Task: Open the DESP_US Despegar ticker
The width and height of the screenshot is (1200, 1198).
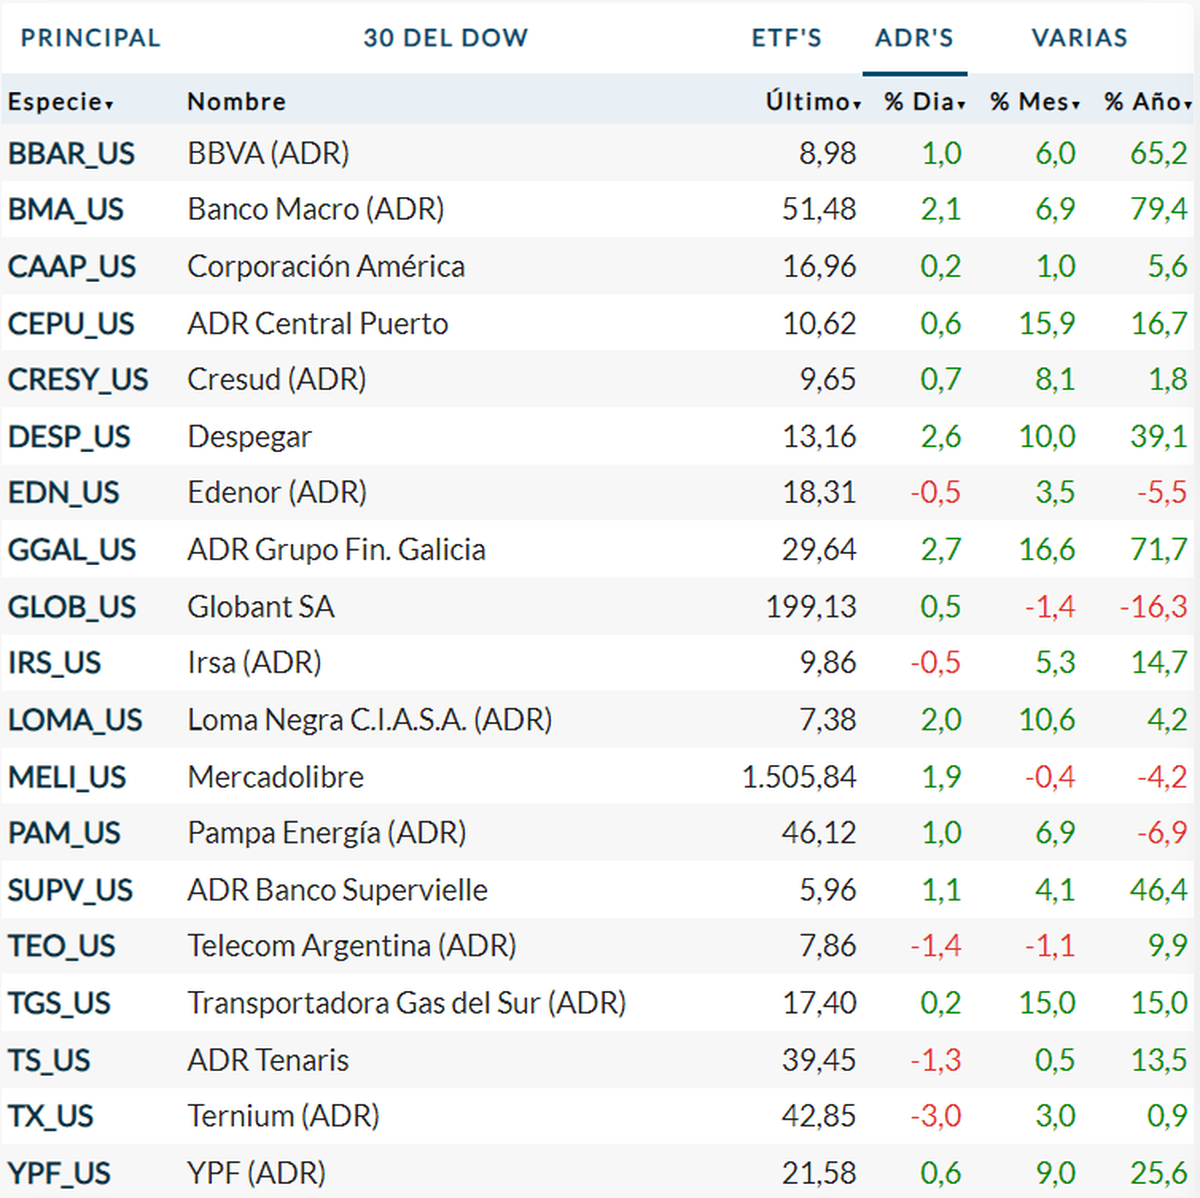Action: (69, 437)
